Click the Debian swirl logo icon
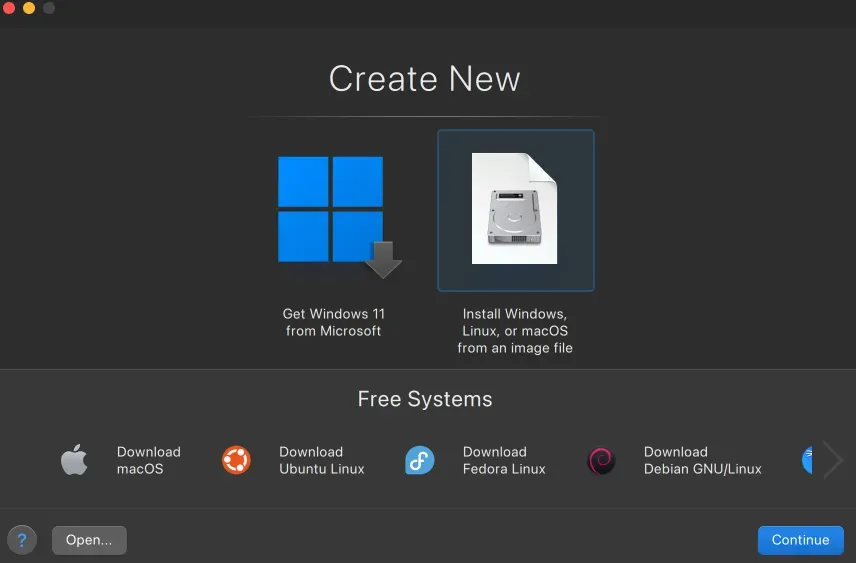Image resolution: width=856 pixels, height=563 pixels. [x=601, y=460]
